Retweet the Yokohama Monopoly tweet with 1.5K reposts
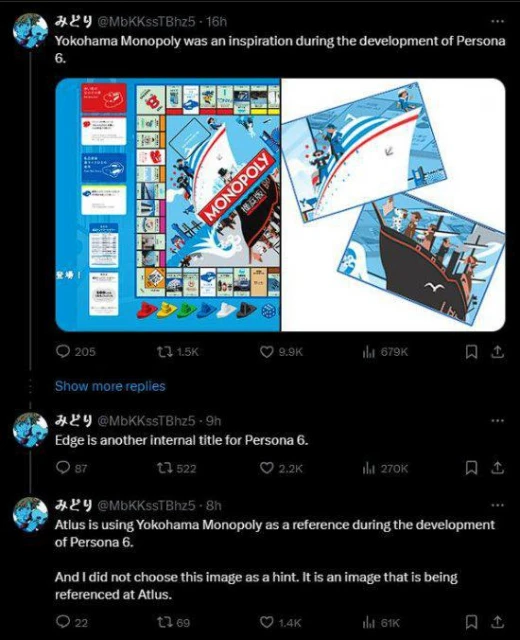 tap(164, 351)
